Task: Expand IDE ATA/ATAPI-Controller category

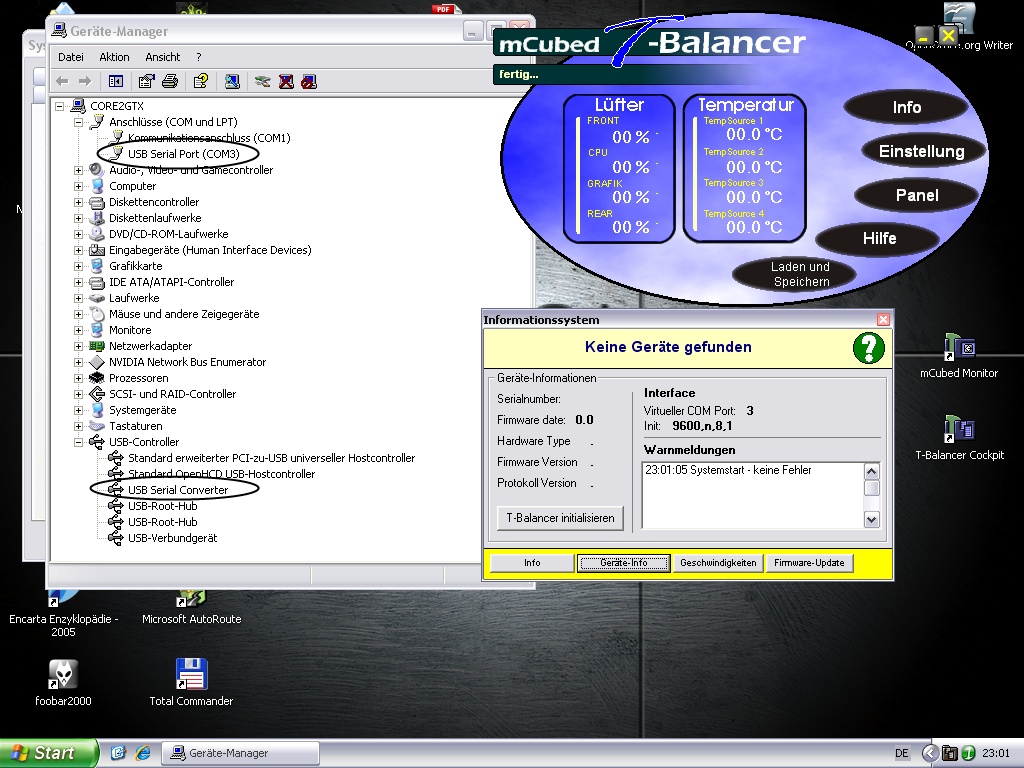Action: tap(78, 282)
